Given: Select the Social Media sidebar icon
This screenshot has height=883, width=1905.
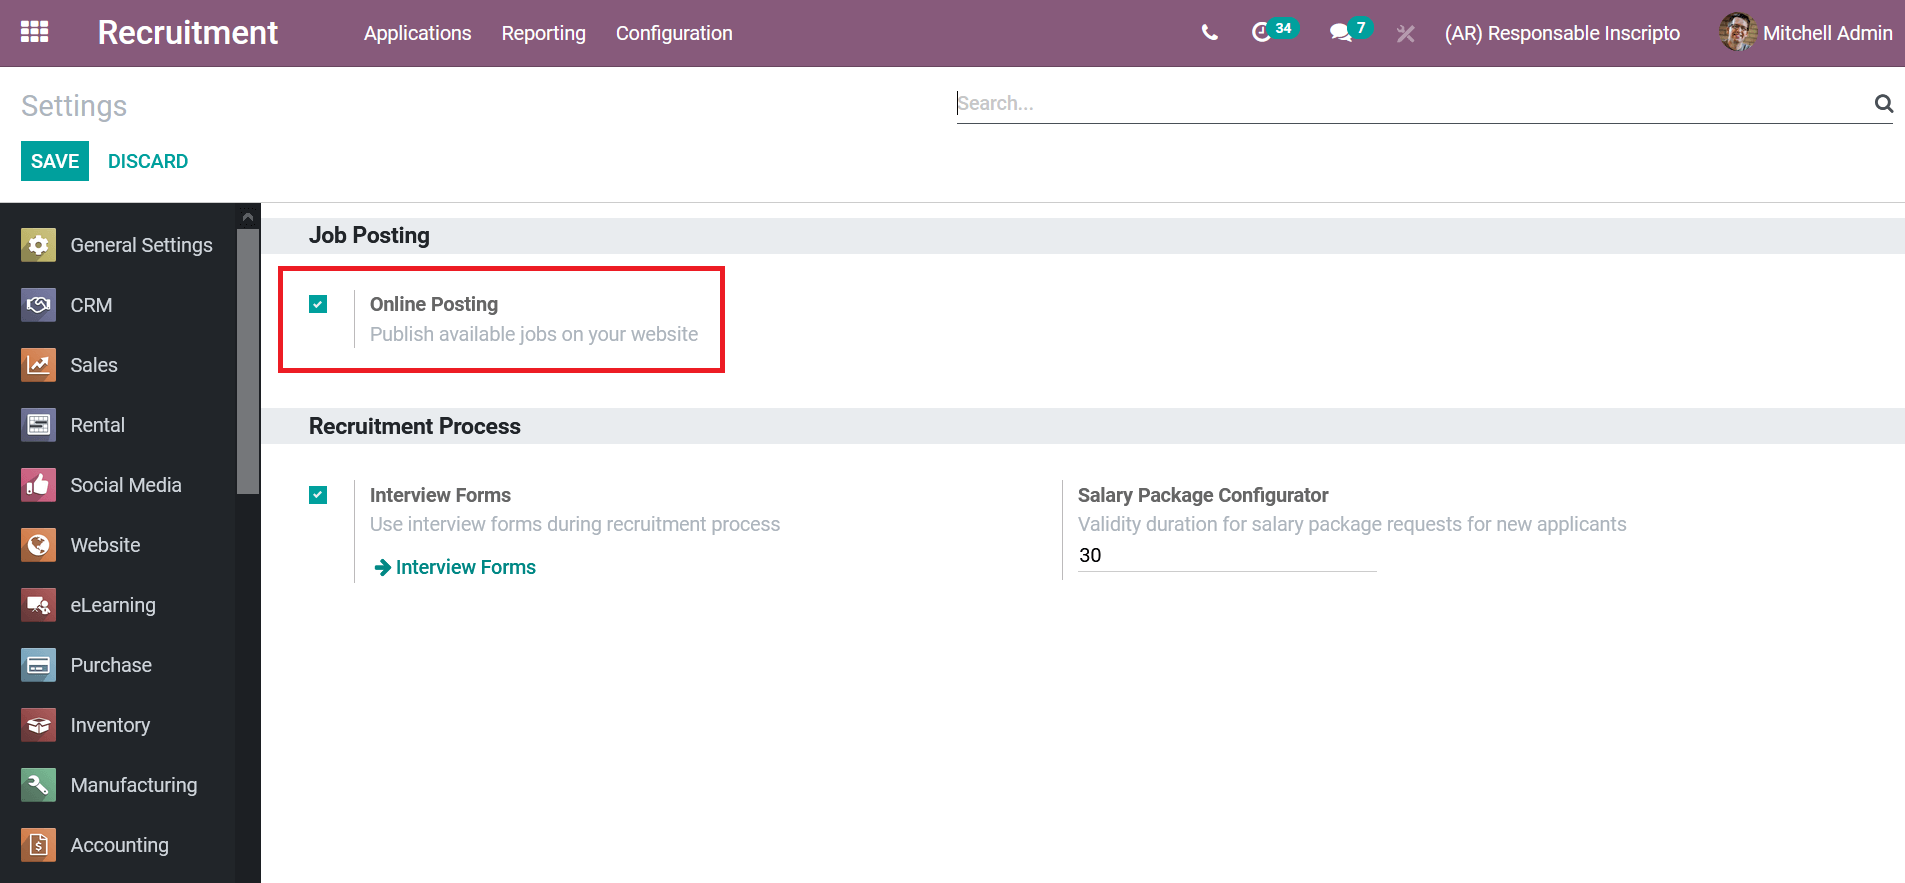Looking at the screenshot, I should coord(38,485).
